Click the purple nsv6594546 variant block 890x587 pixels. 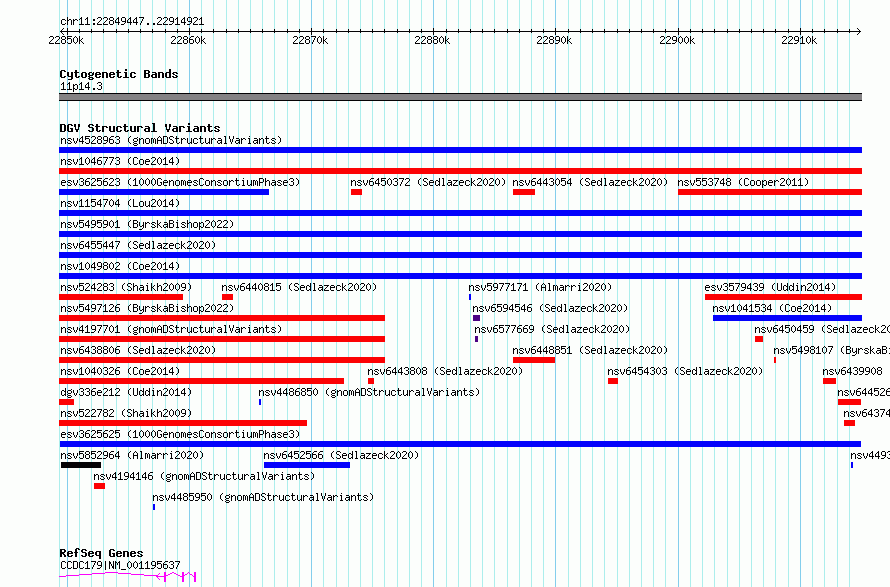[476, 318]
